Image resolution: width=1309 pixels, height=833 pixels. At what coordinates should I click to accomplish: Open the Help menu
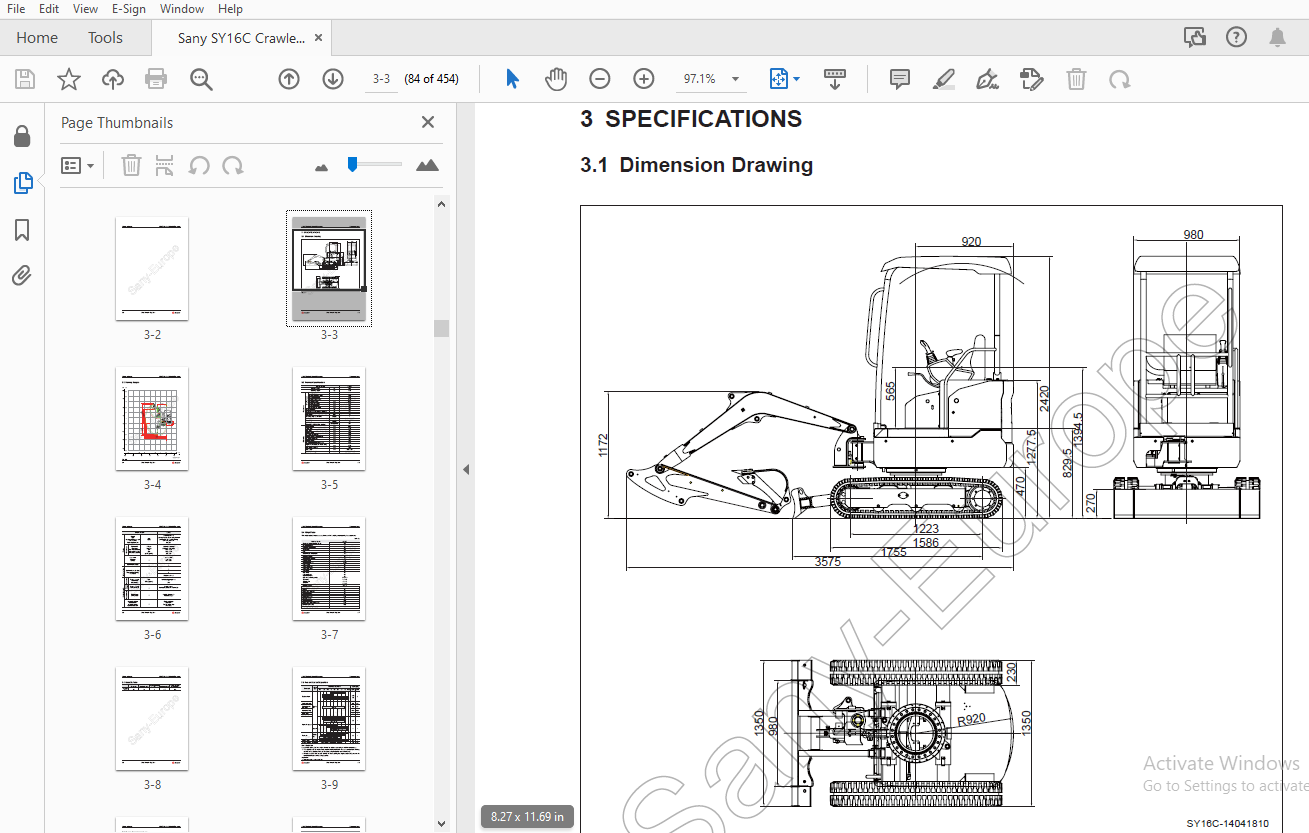point(230,9)
